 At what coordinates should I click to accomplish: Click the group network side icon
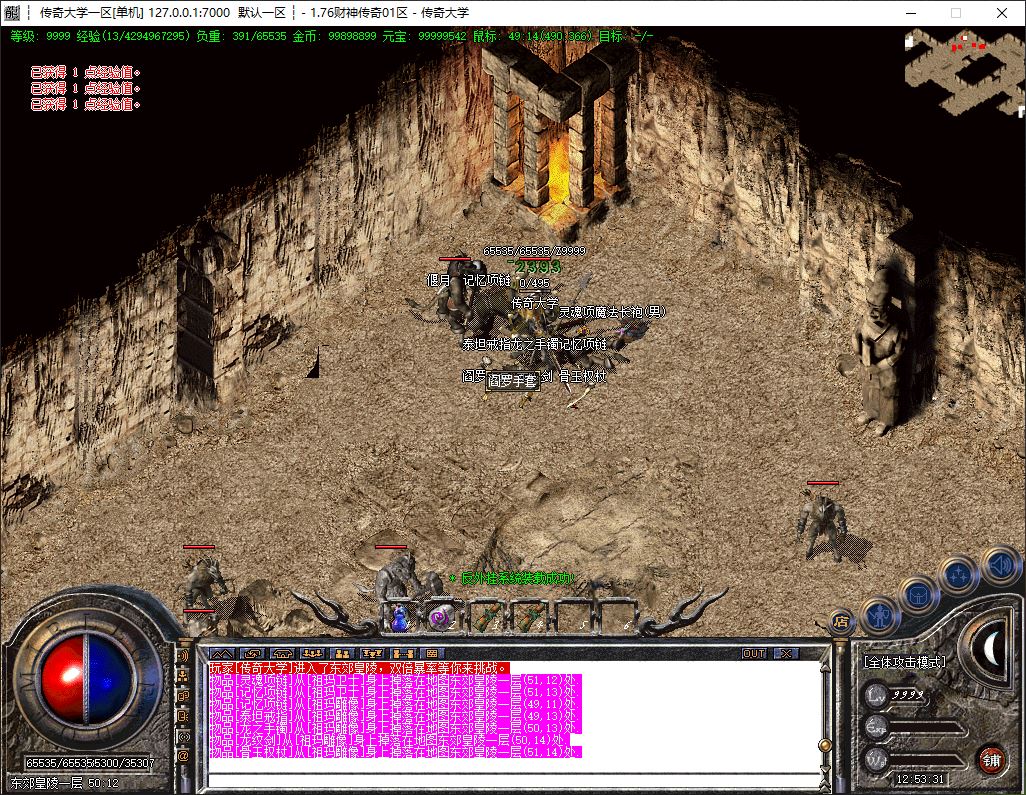pos(183,676)
